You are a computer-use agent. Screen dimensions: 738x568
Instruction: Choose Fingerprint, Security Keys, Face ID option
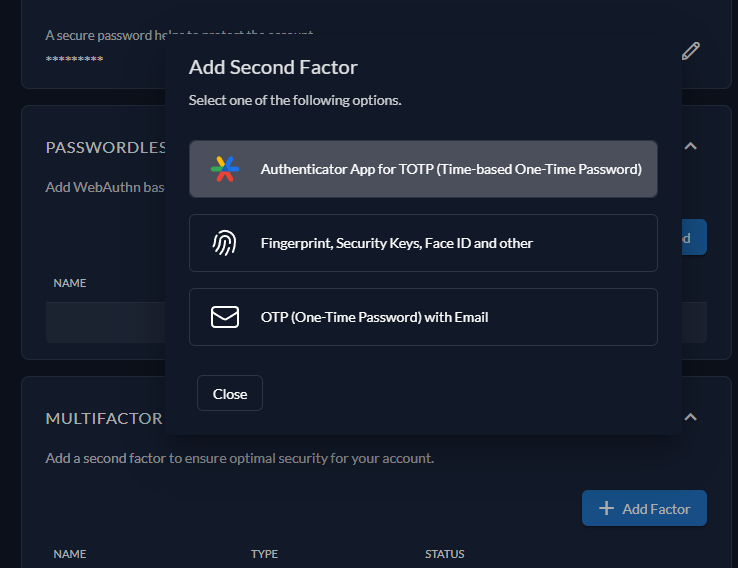click(x=422, y=243)
